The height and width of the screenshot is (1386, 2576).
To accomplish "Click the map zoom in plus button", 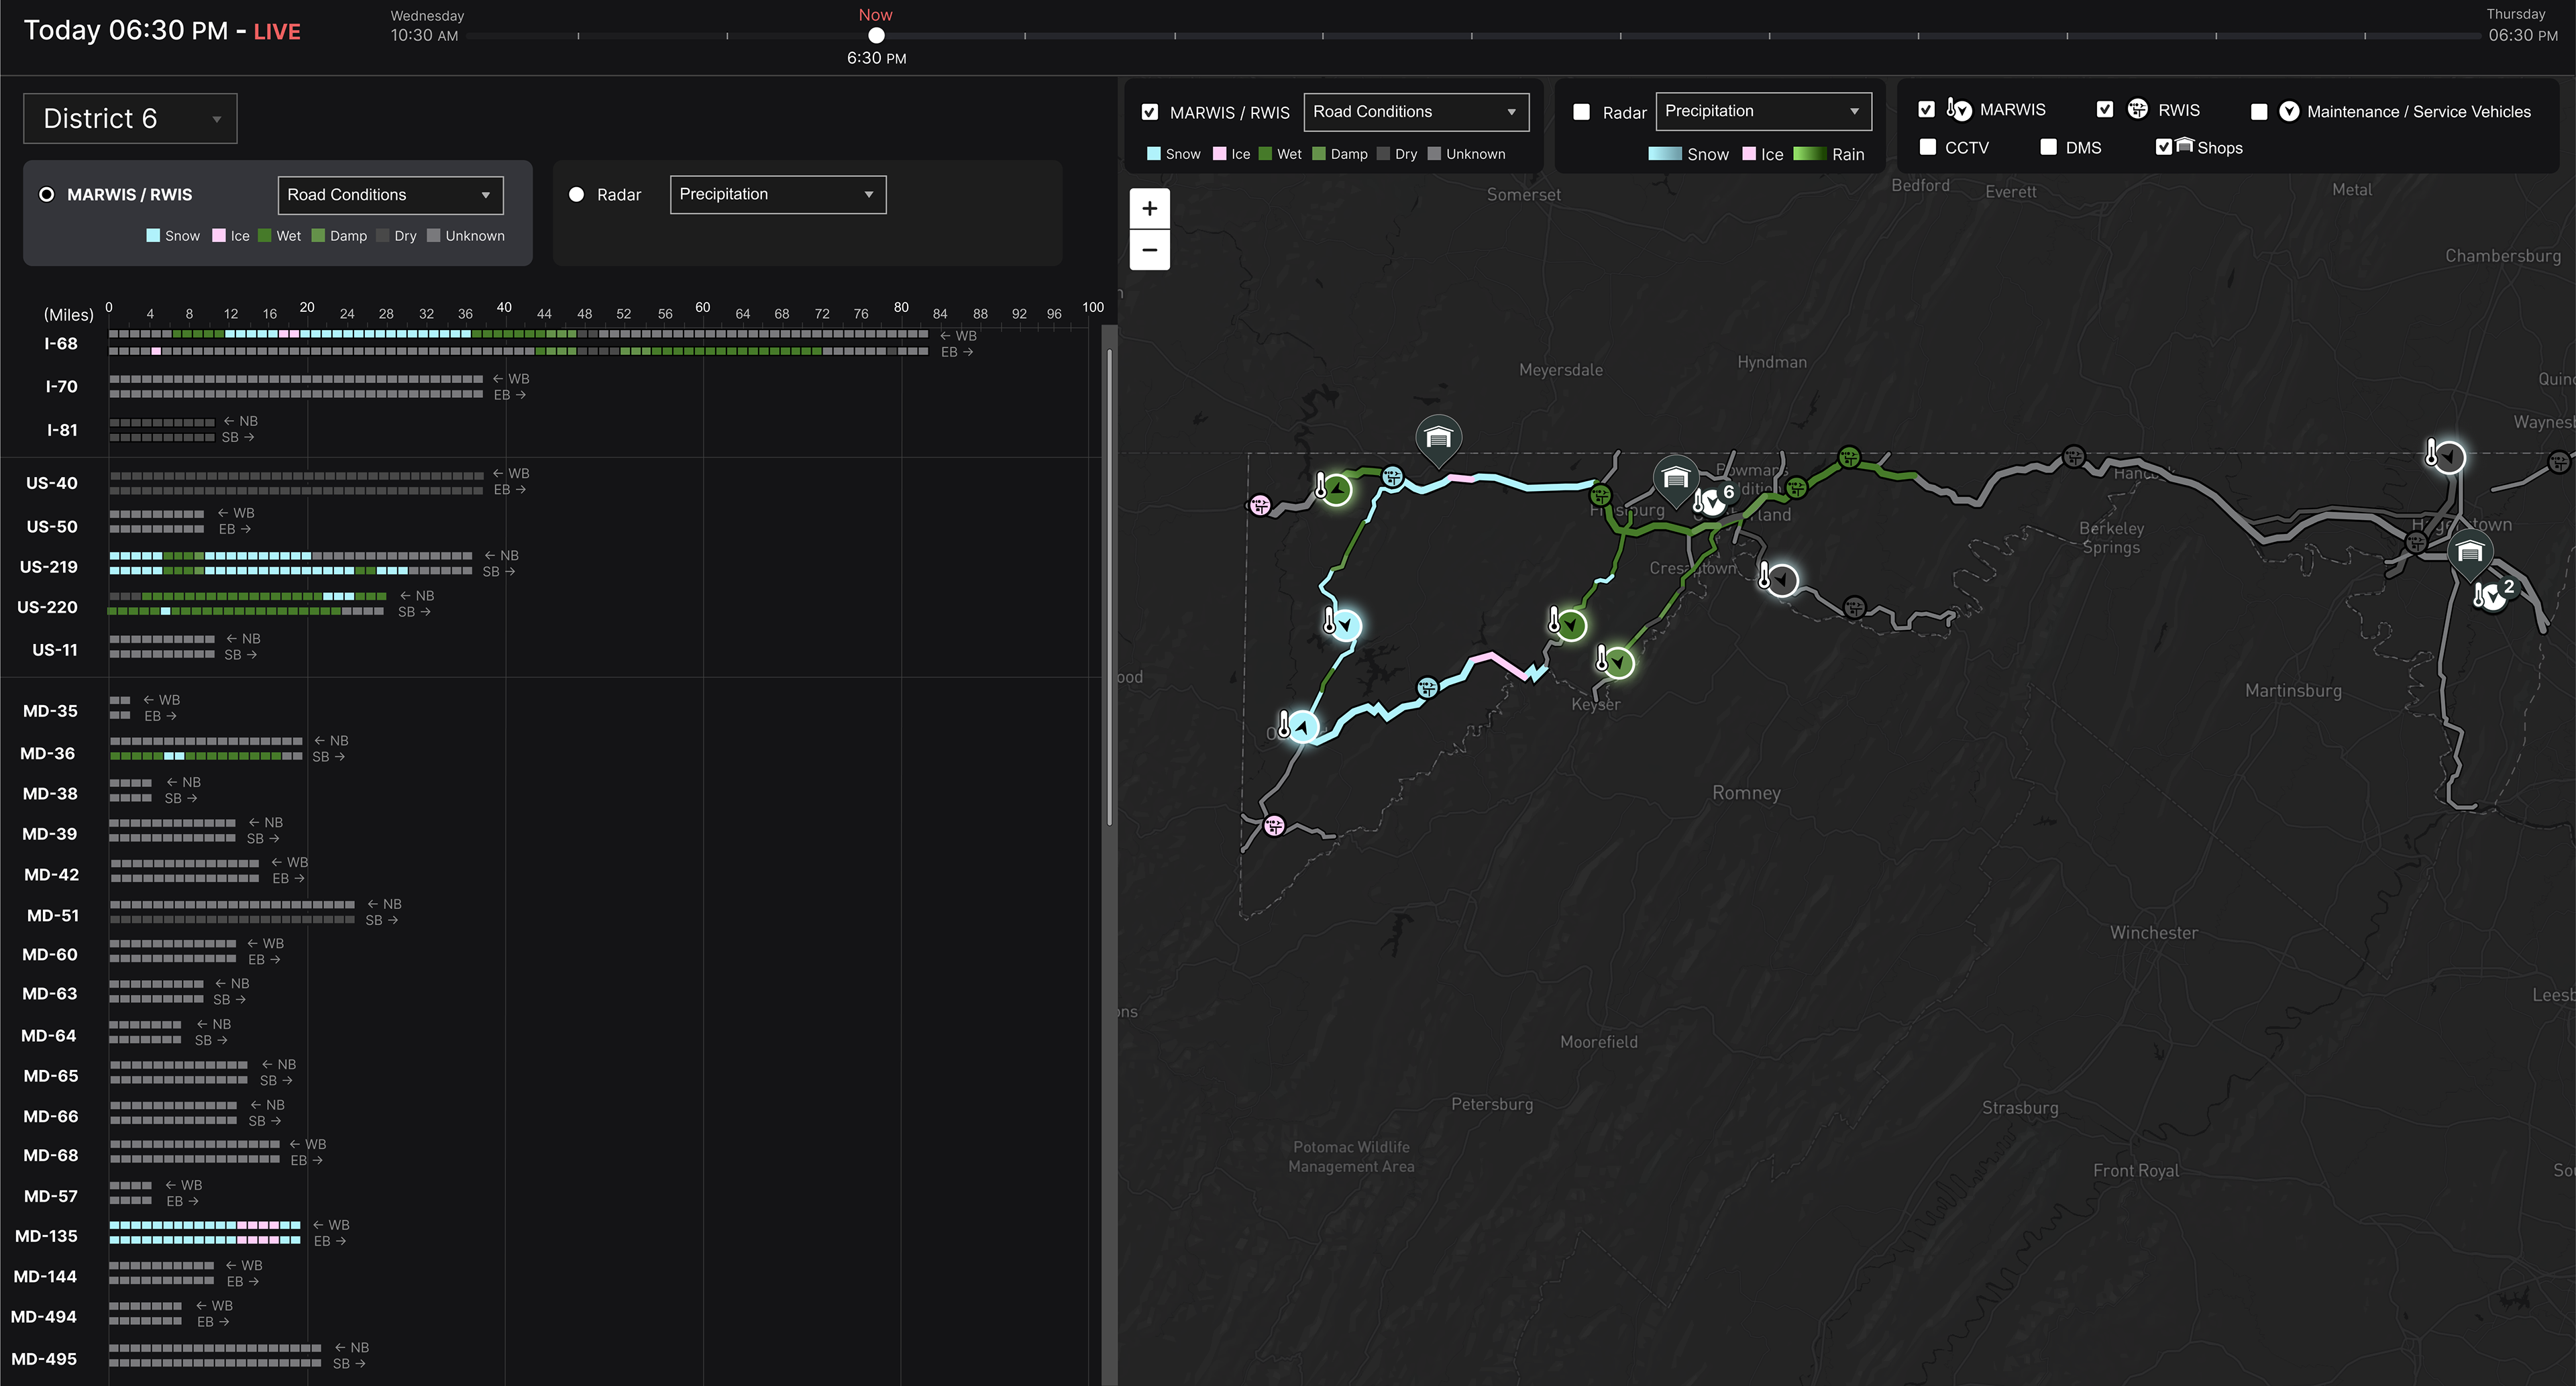I will click(x=1149, y=209).
